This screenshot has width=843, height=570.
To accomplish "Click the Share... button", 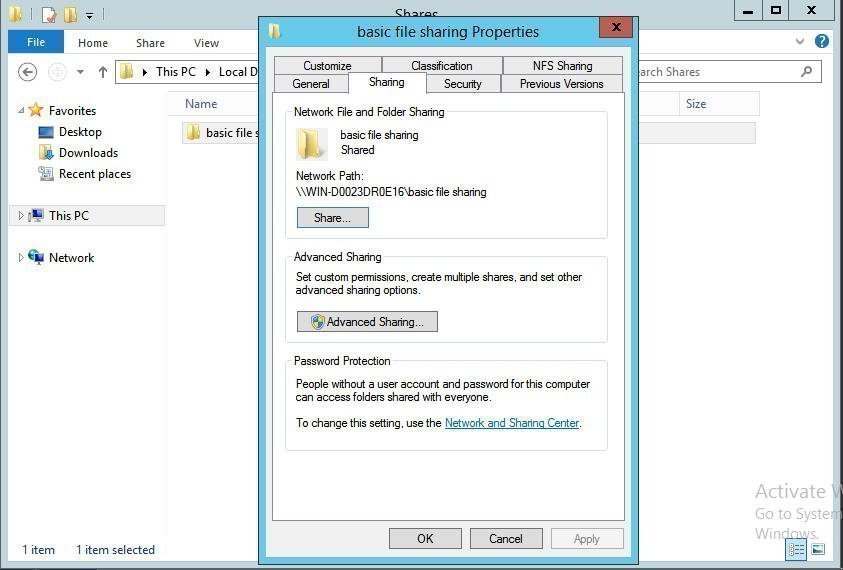I will [333, 218].
